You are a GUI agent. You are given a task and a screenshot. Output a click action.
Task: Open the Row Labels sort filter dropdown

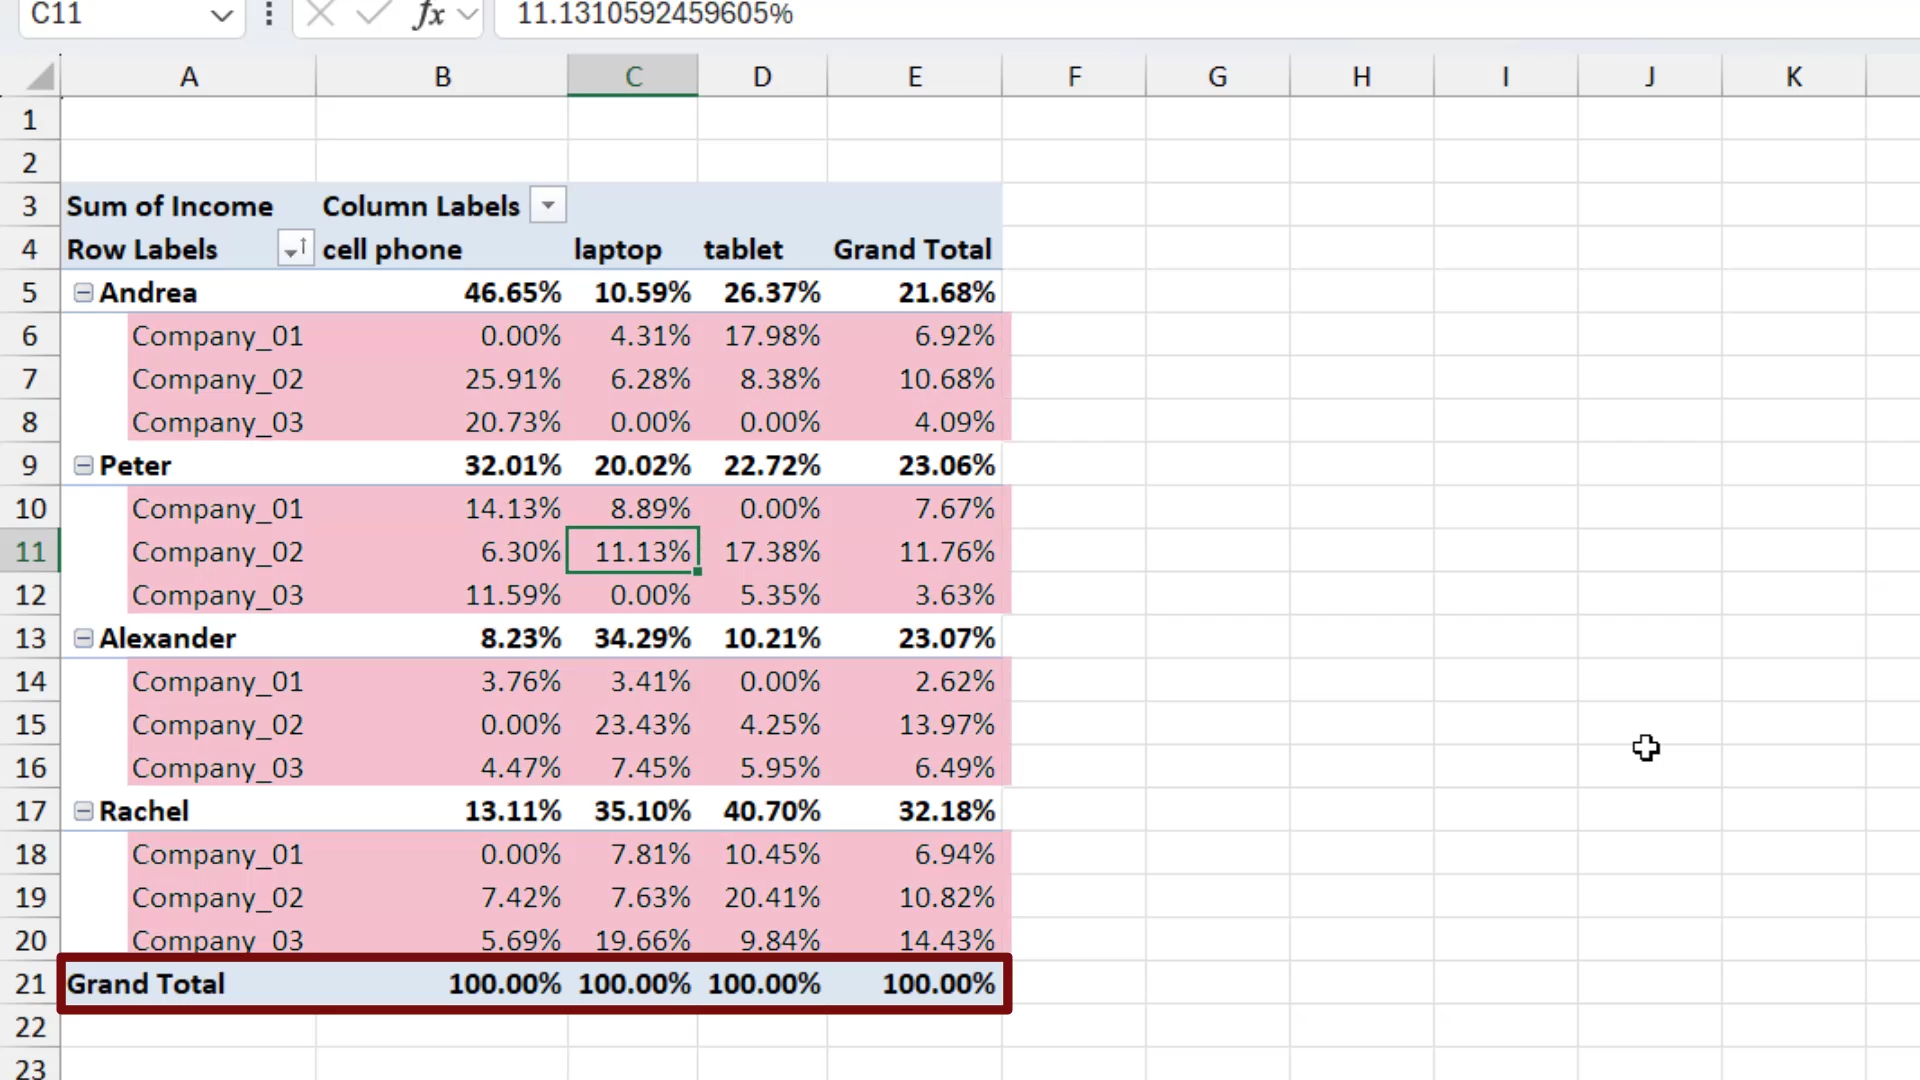coord(294,248)
